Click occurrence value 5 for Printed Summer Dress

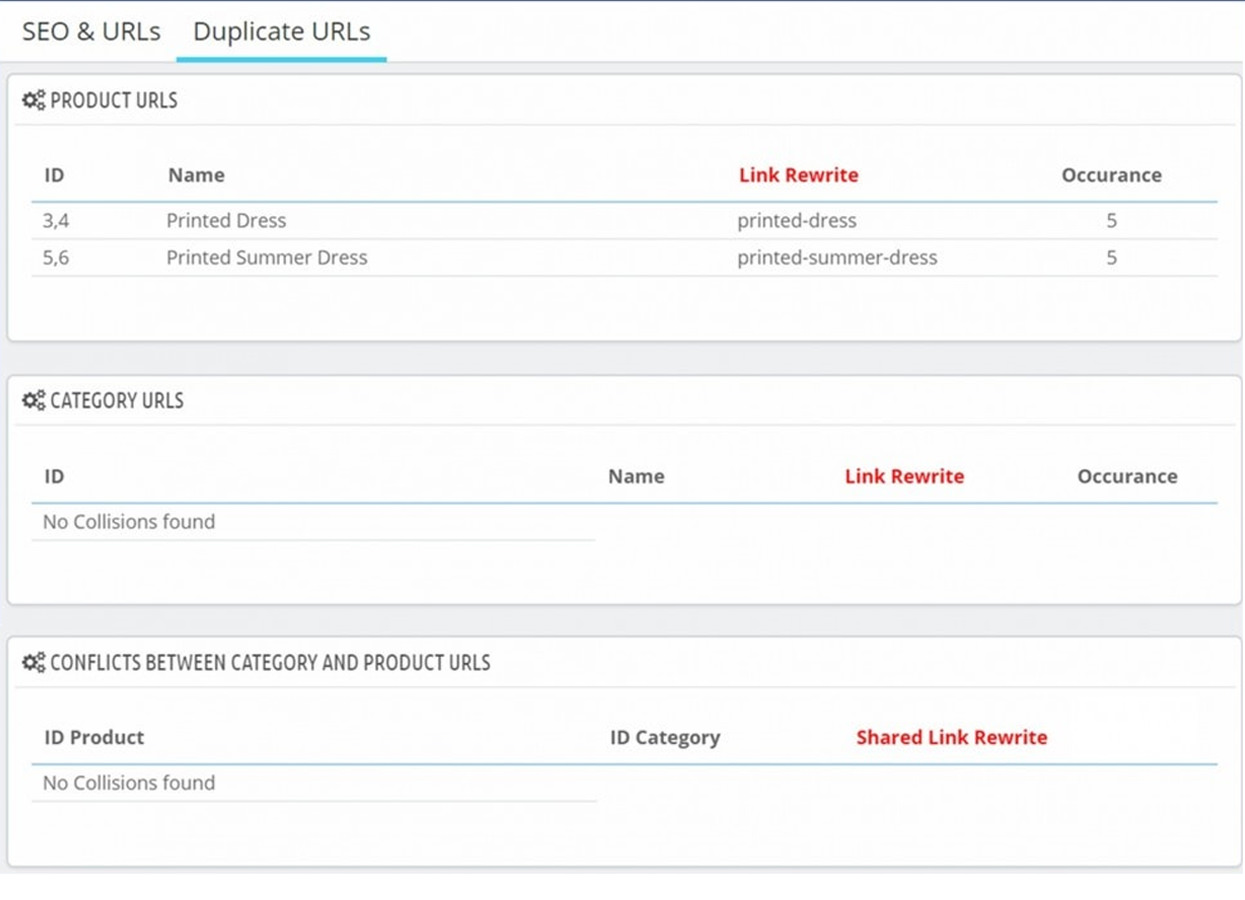point(1111,258)
